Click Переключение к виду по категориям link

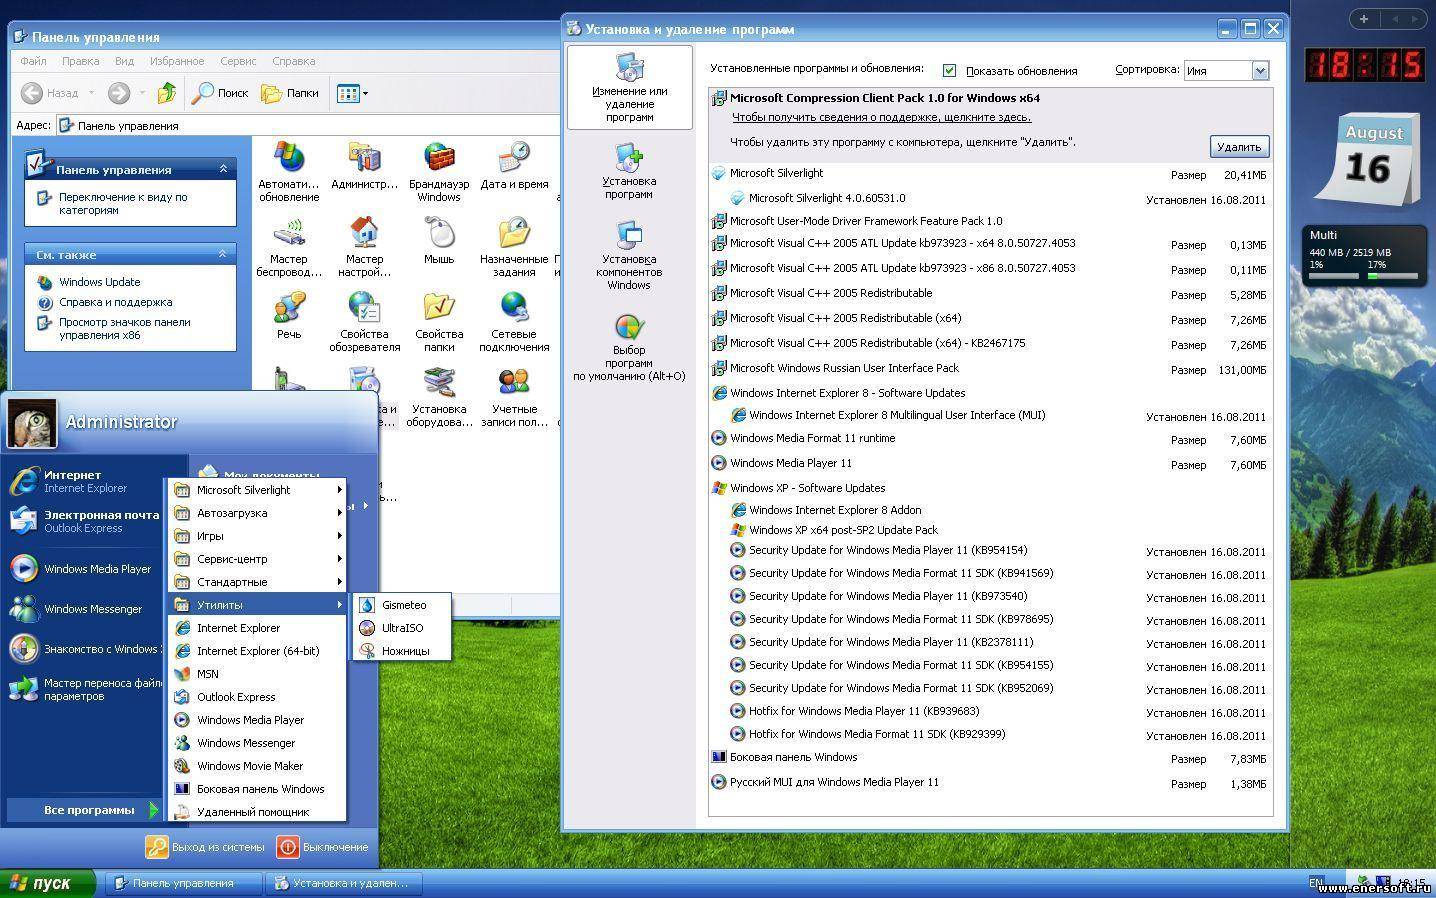(122, 203)
